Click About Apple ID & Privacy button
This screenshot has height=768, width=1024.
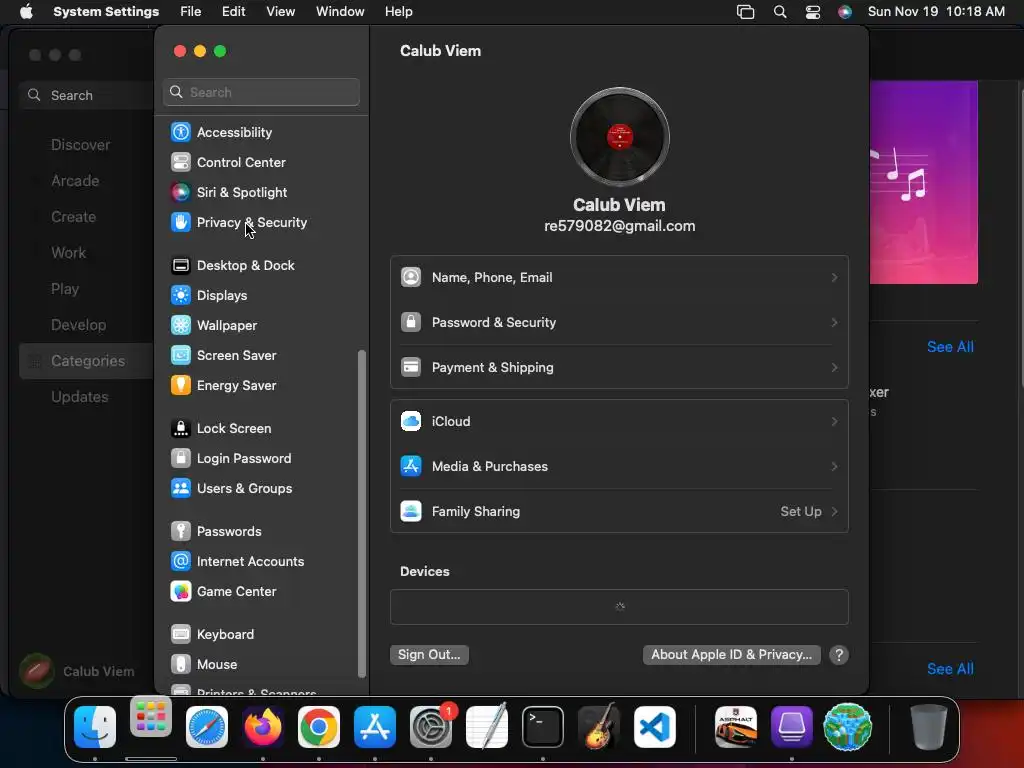tap(731, 655)
